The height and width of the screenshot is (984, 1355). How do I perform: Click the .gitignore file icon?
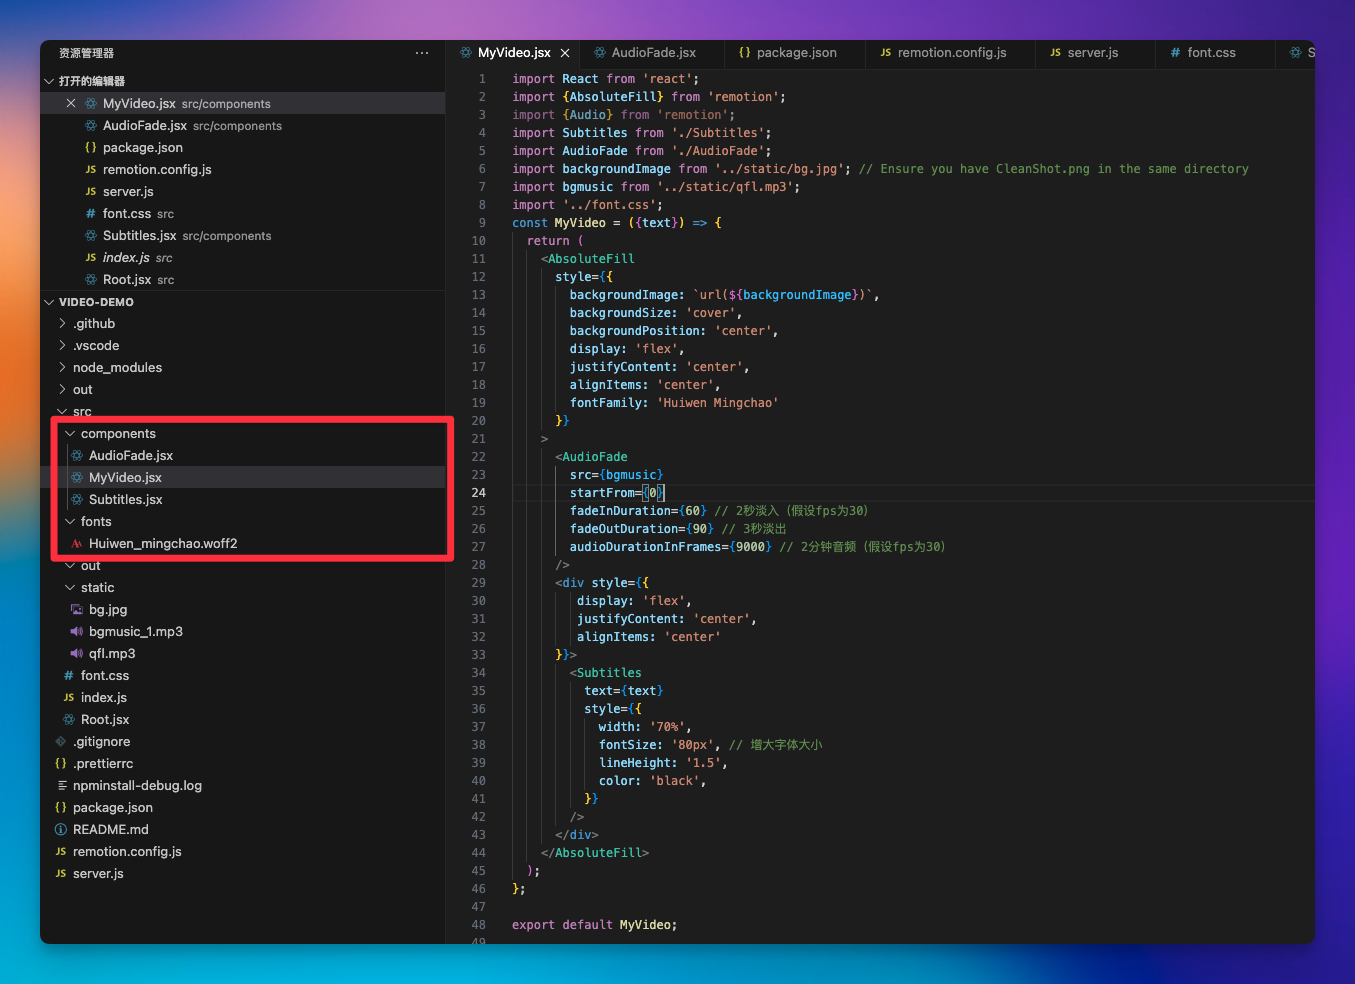[61, 742]
